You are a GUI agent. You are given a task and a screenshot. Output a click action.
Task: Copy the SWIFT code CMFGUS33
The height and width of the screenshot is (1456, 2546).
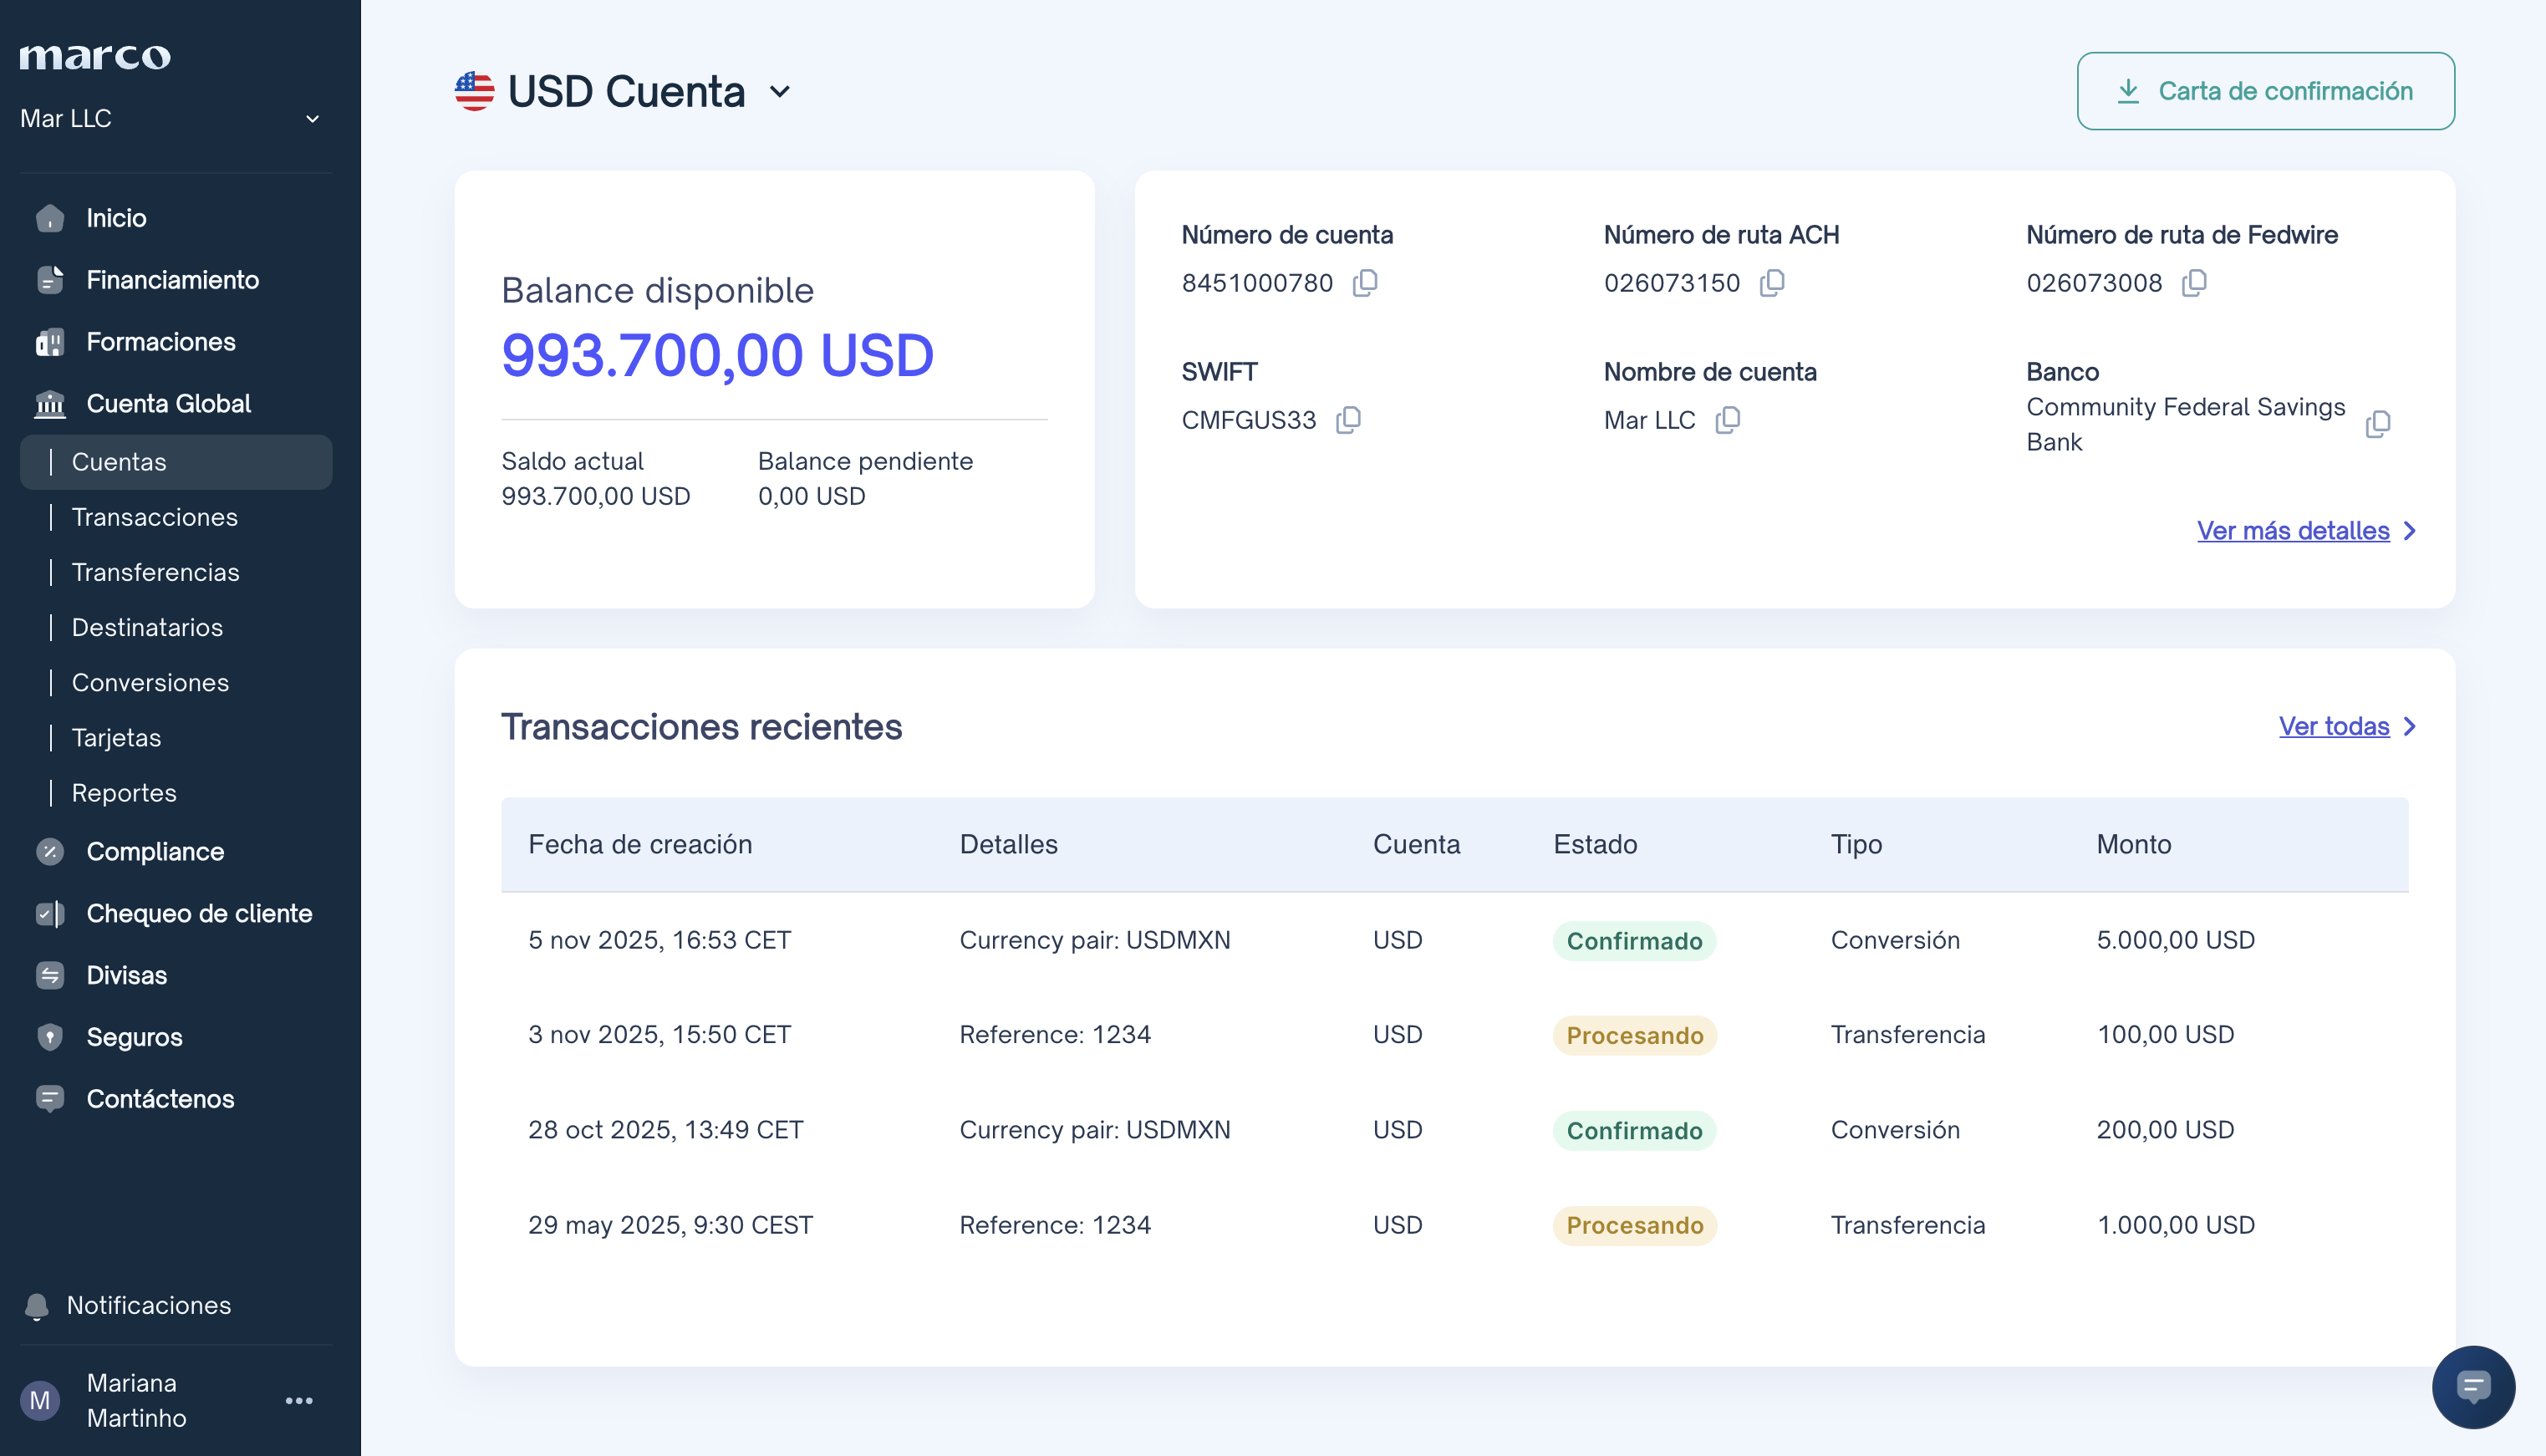1348,420
